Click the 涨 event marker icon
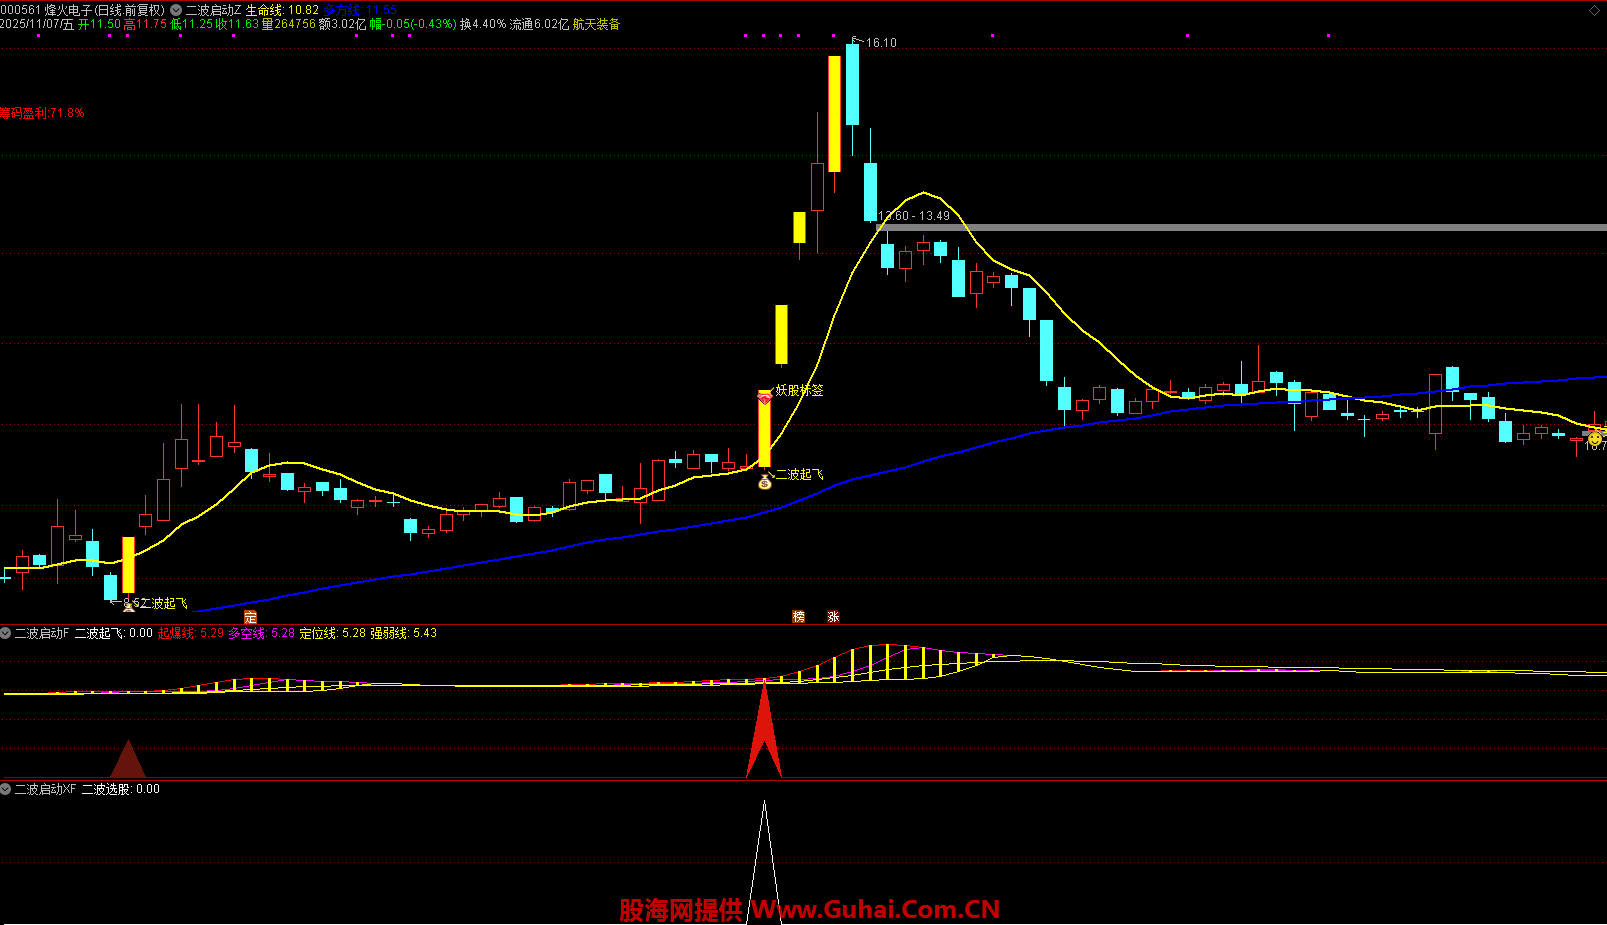 click(x=833, y=617)
